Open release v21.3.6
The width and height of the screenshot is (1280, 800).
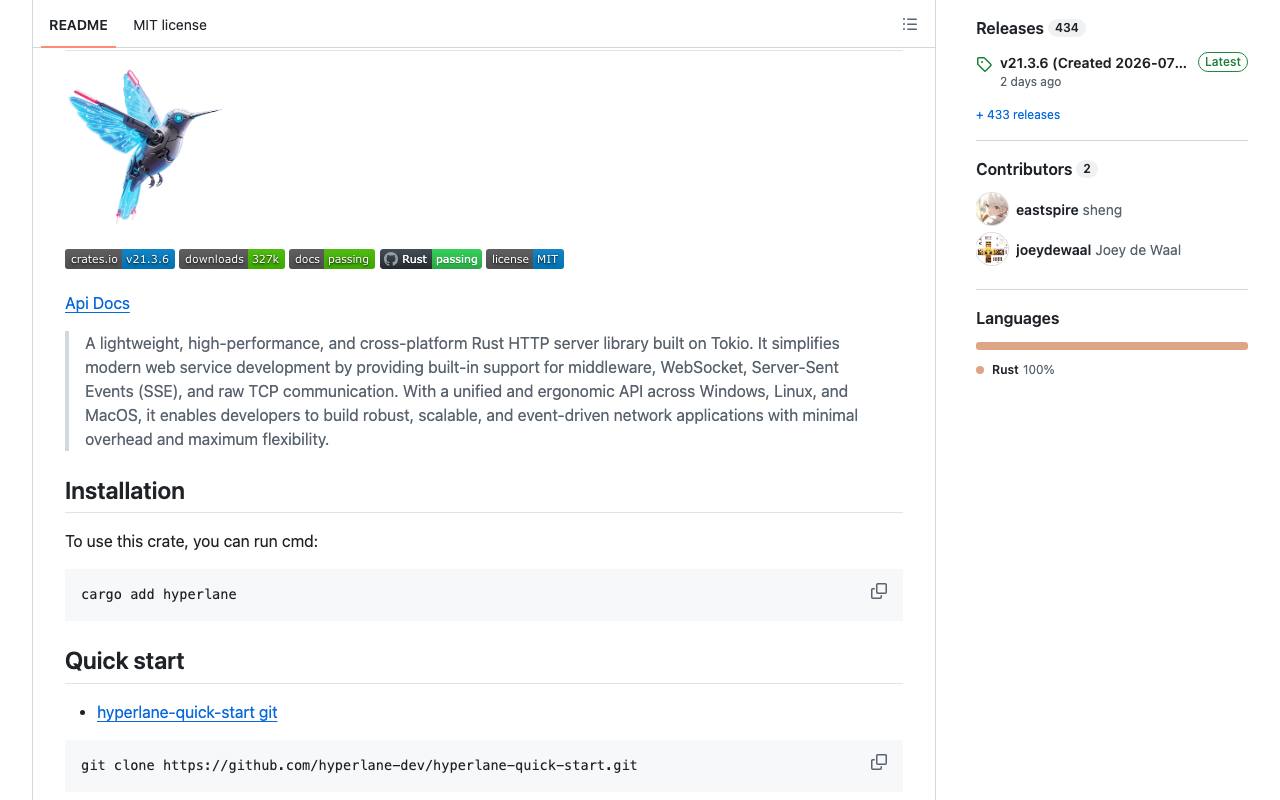(x=1093, y=63)
